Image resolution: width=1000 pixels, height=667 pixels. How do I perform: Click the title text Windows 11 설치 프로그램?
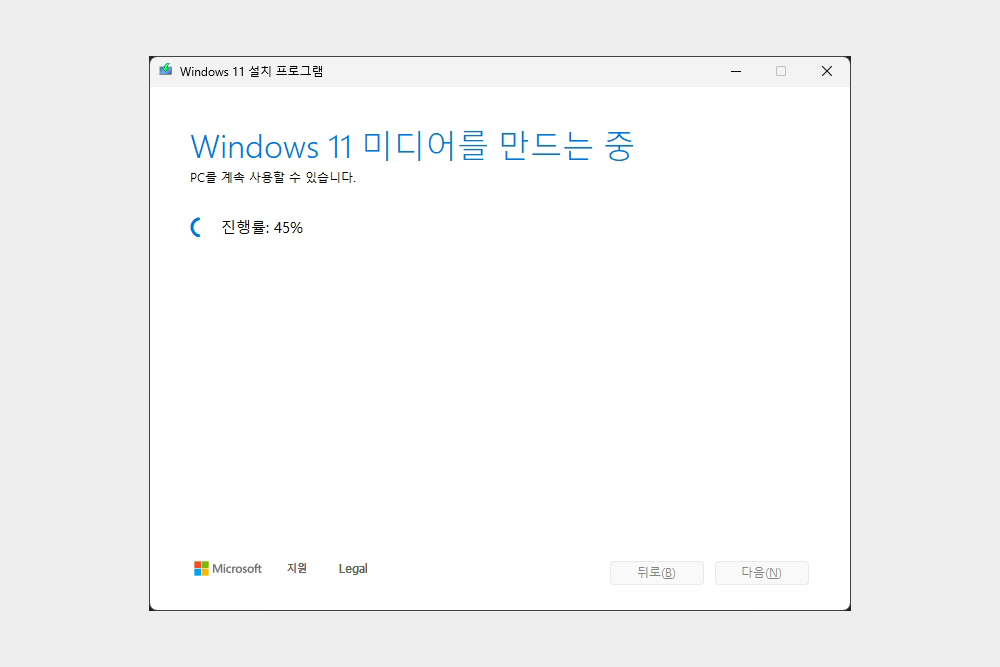pyautogui.click(x=251, y=71)
